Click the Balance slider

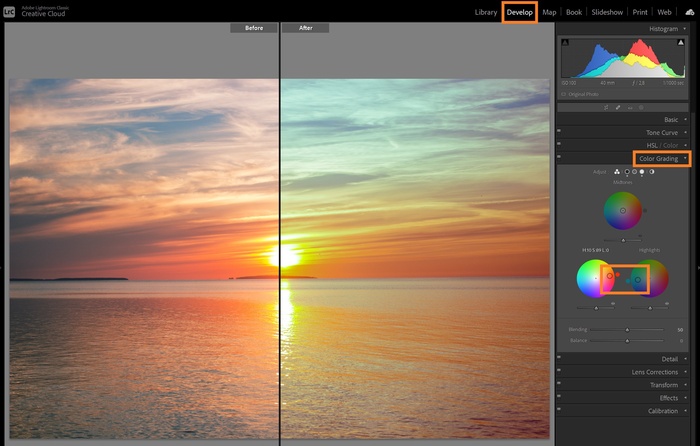[627, 341]
